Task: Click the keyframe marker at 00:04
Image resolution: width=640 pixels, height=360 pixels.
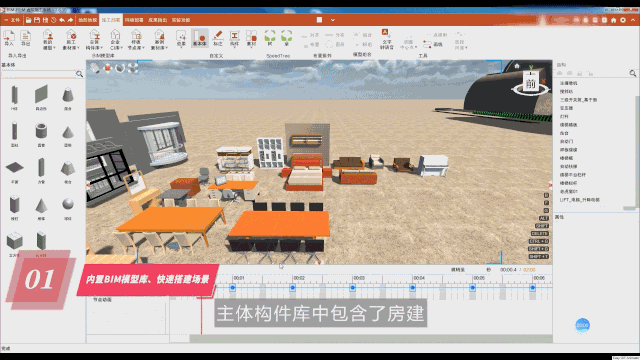Action: pos(412,288)
